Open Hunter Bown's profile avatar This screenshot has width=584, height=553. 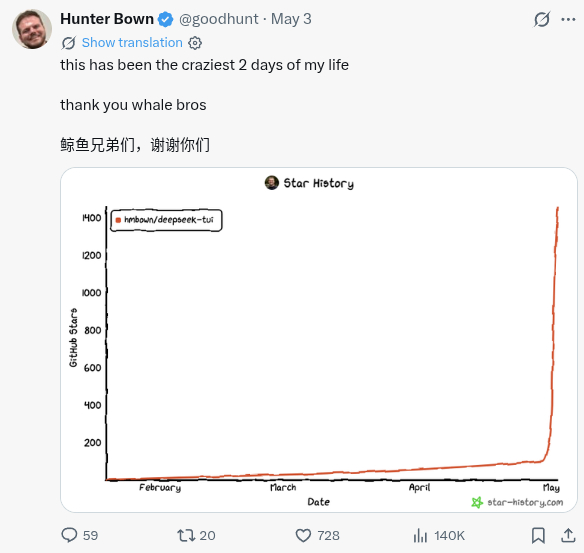coord(32,29)
